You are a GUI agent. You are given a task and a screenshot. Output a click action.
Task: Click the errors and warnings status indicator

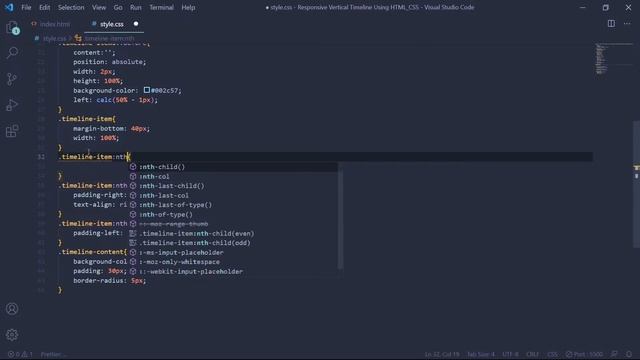tap(20, 354)
